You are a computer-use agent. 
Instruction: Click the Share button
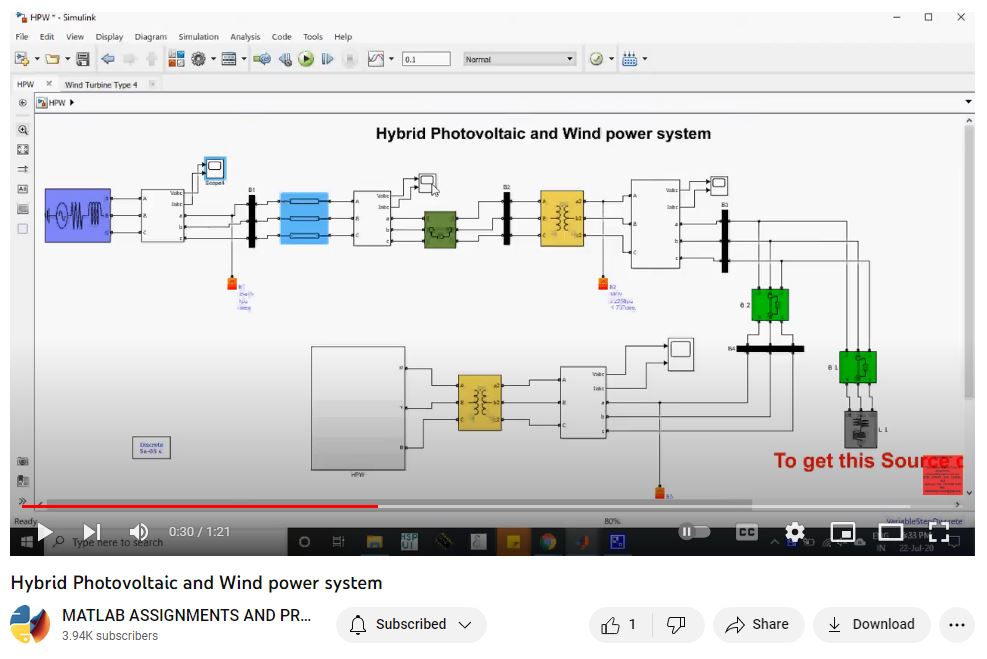pos(757,625)
